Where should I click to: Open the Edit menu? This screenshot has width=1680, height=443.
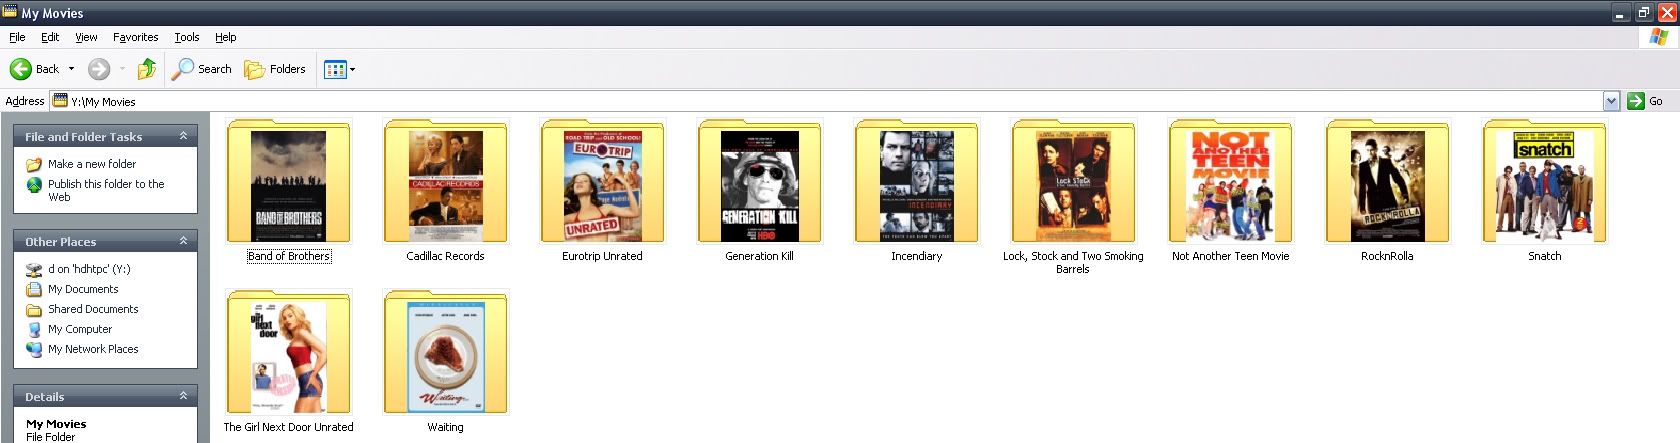pyautogui.click(x=50, y=37)
